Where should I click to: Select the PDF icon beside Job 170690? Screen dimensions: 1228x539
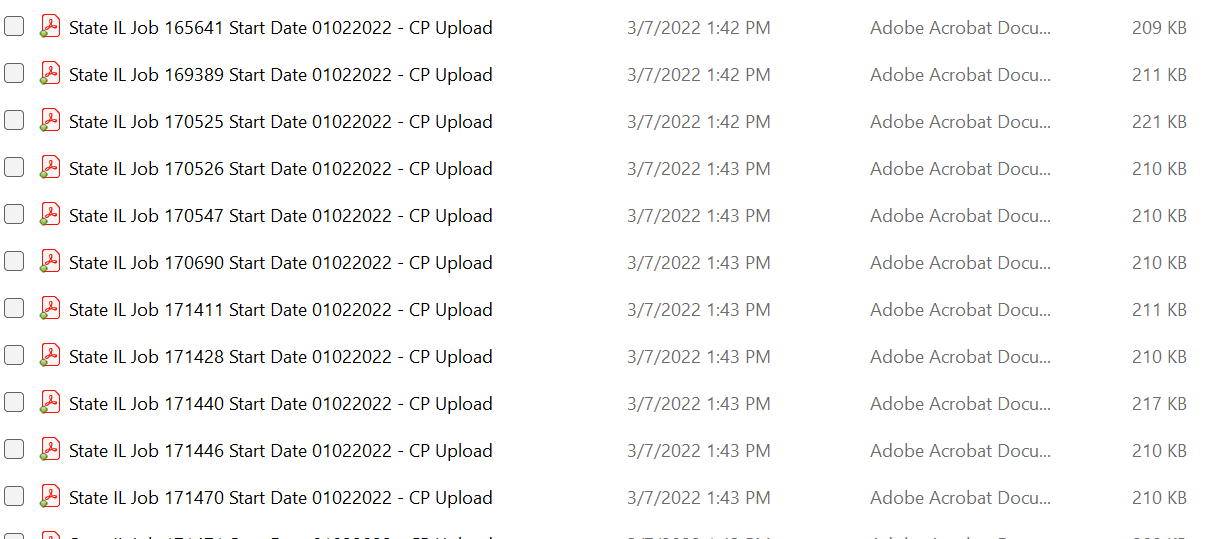49,262
